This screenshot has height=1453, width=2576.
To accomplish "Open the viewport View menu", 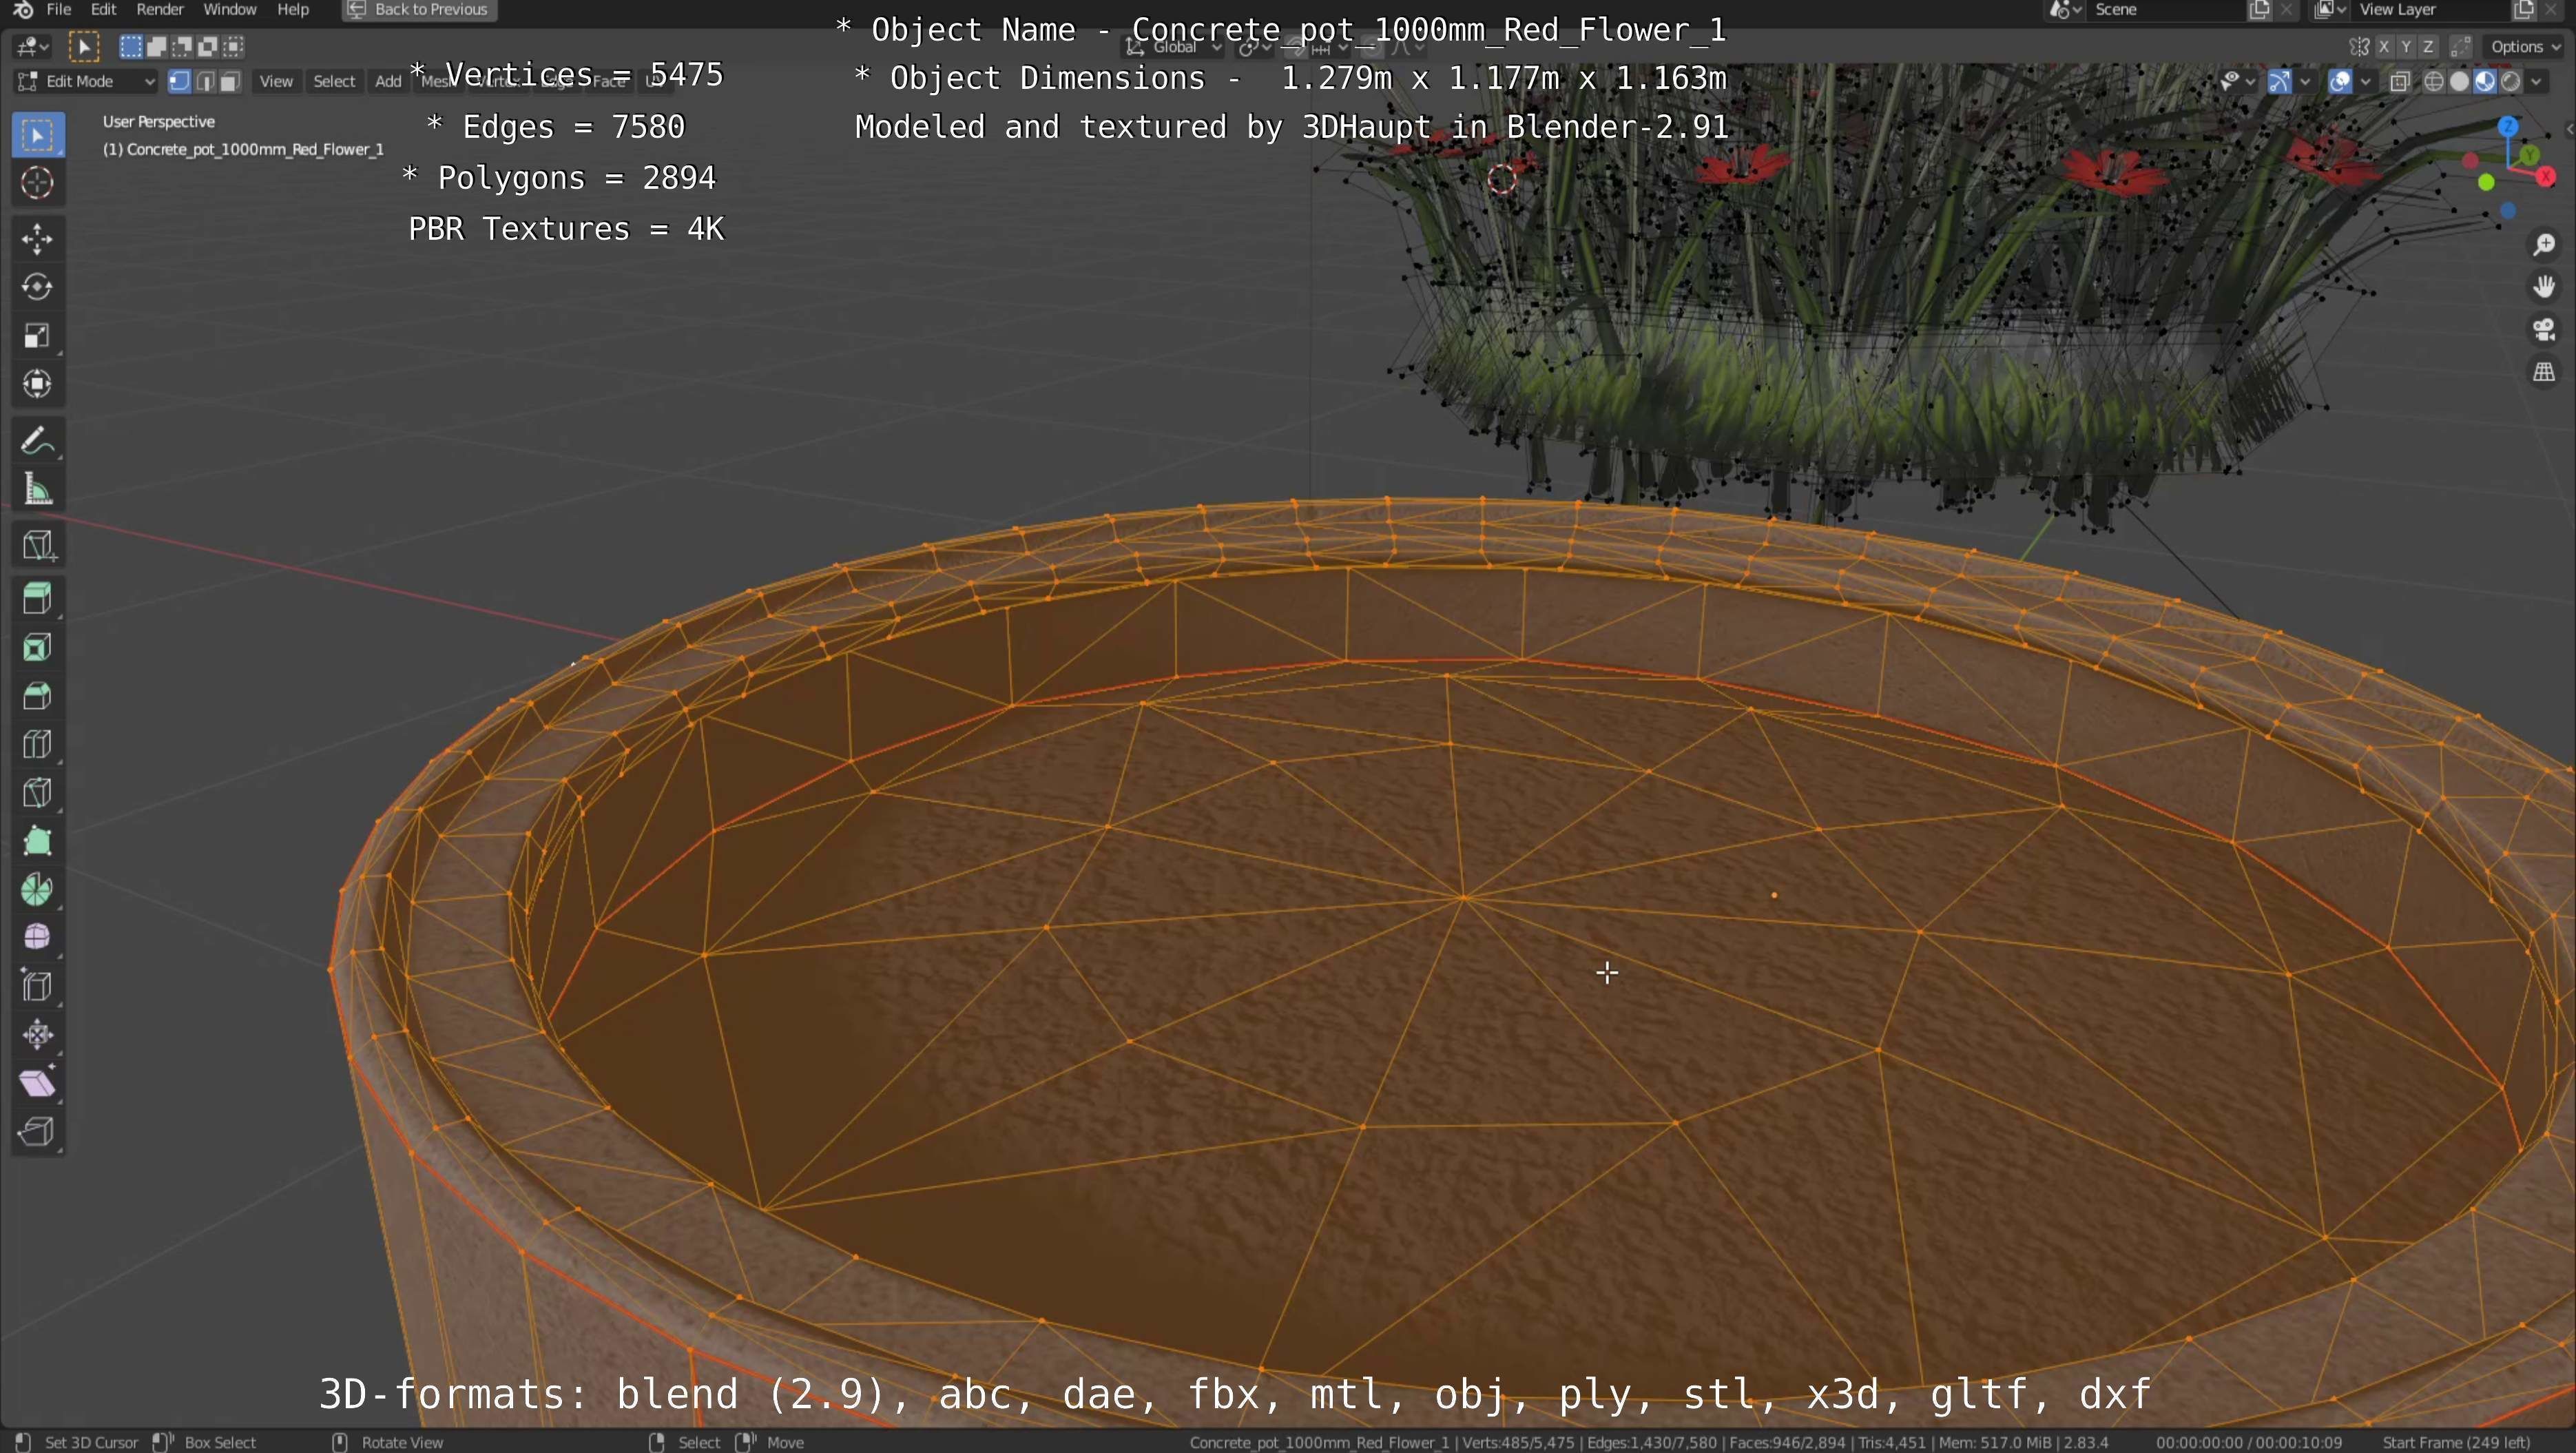I will [x=276, y=82].
